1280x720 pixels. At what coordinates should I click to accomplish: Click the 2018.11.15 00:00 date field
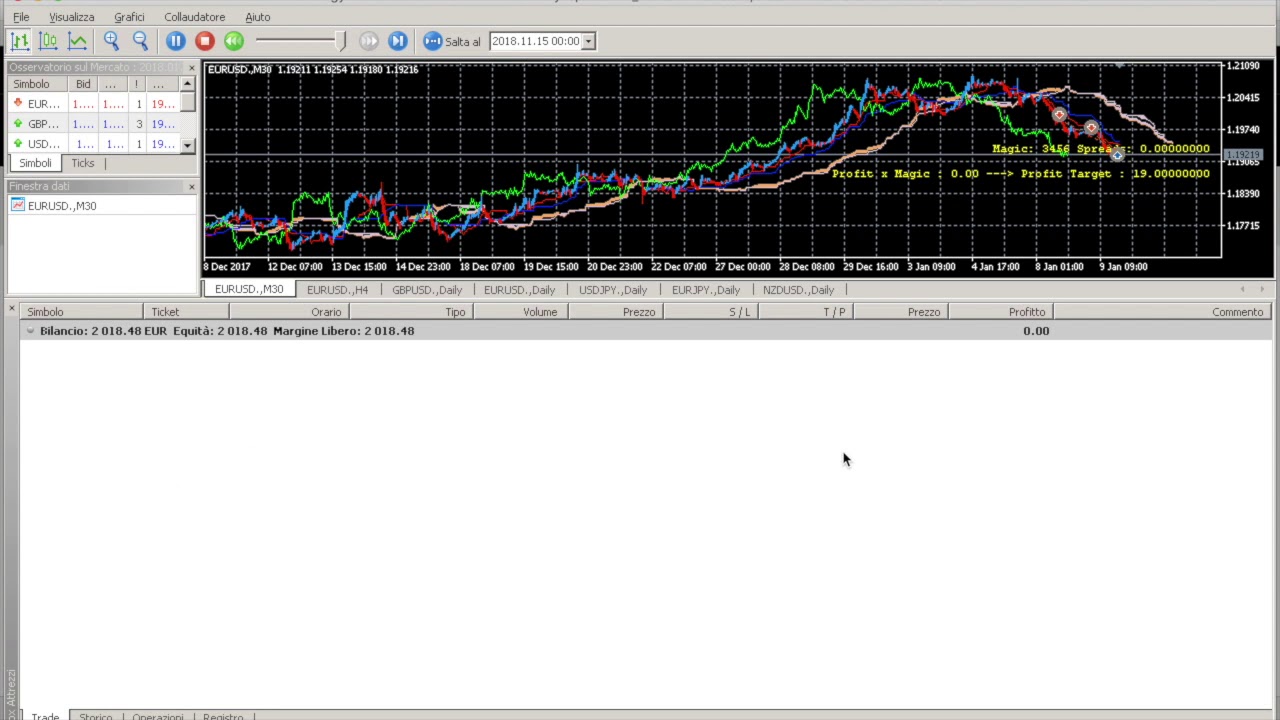pyautogui.click(x=536, y=41)
